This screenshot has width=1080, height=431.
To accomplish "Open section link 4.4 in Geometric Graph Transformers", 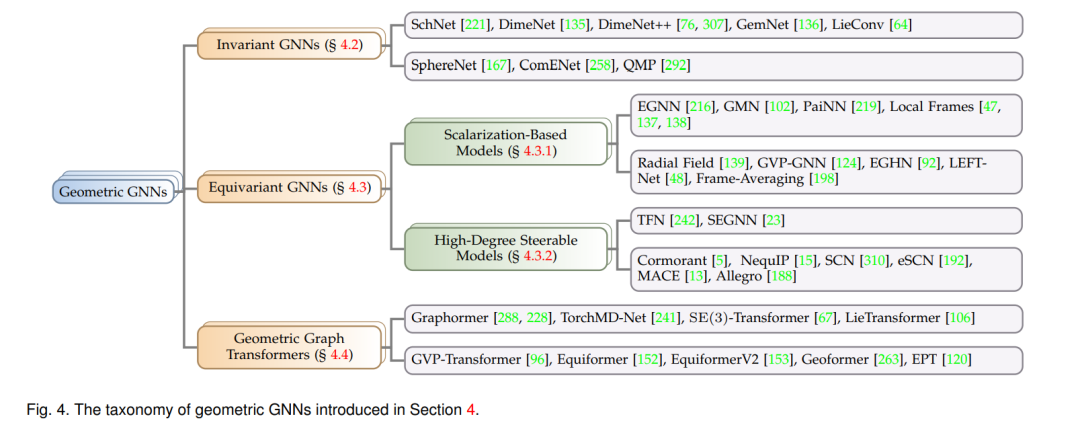I will (x=340, y=355).
